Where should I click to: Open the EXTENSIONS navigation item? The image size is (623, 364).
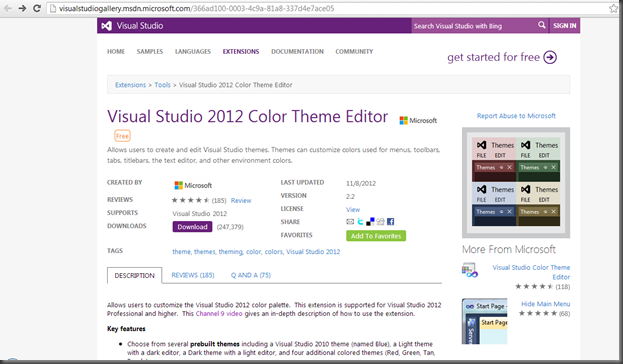coord(241,52)
